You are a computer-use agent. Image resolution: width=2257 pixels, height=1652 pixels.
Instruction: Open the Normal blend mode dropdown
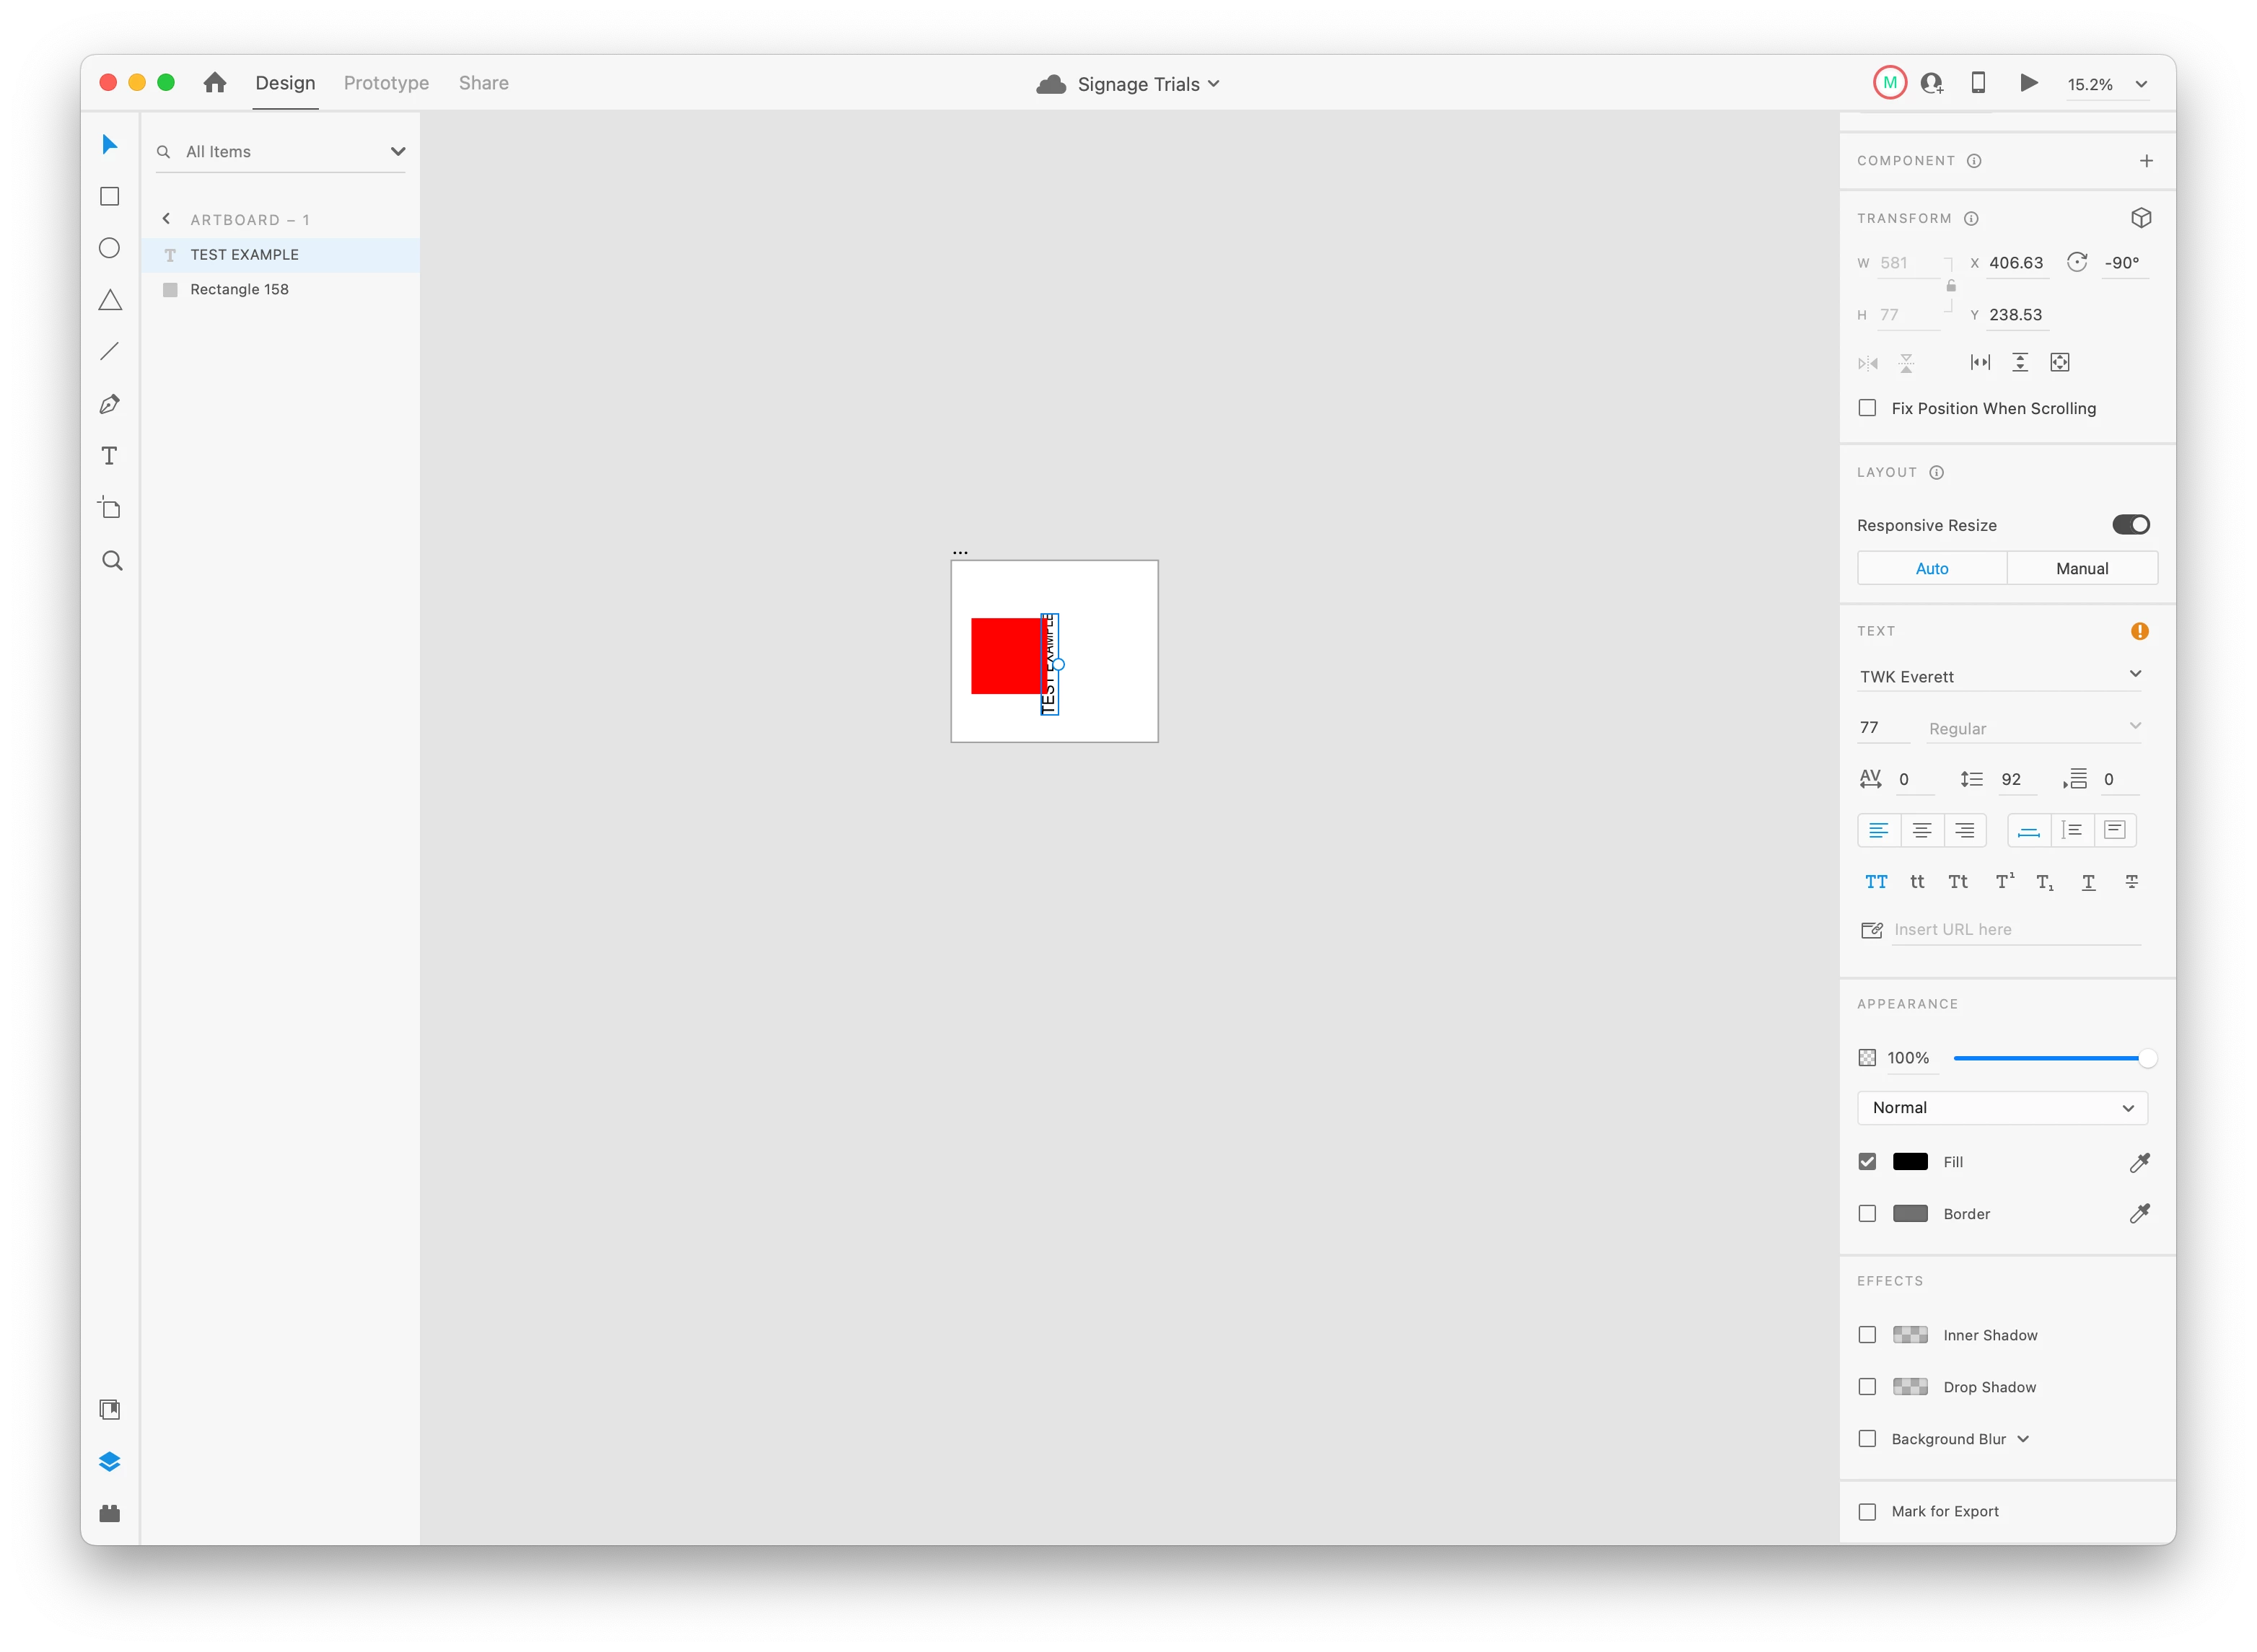click(2002, 1108)
